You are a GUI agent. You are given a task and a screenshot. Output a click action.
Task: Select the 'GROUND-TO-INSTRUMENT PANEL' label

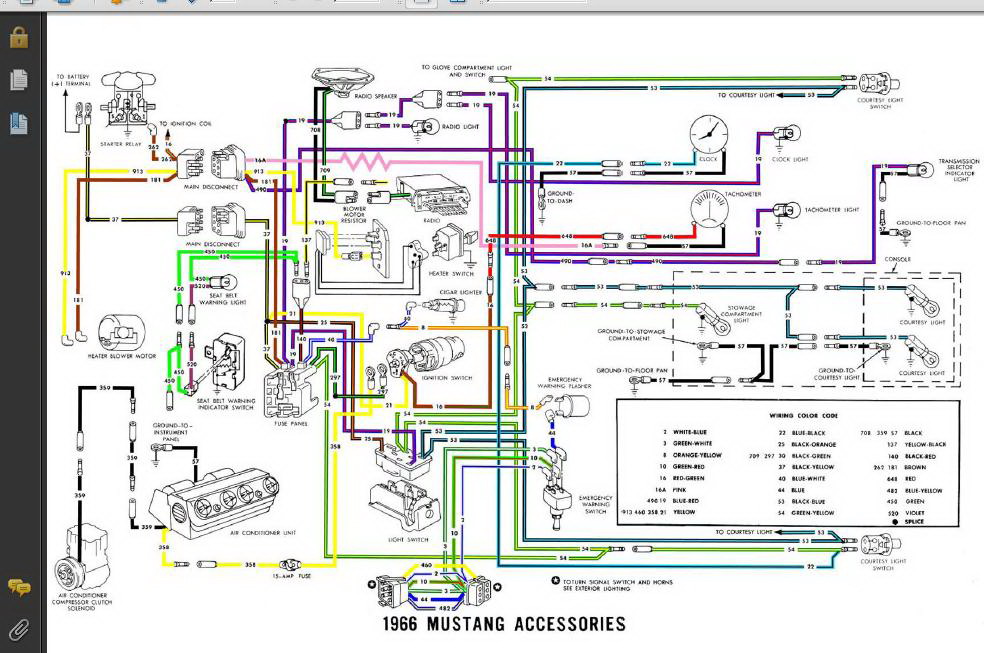(x=171, y=432)
